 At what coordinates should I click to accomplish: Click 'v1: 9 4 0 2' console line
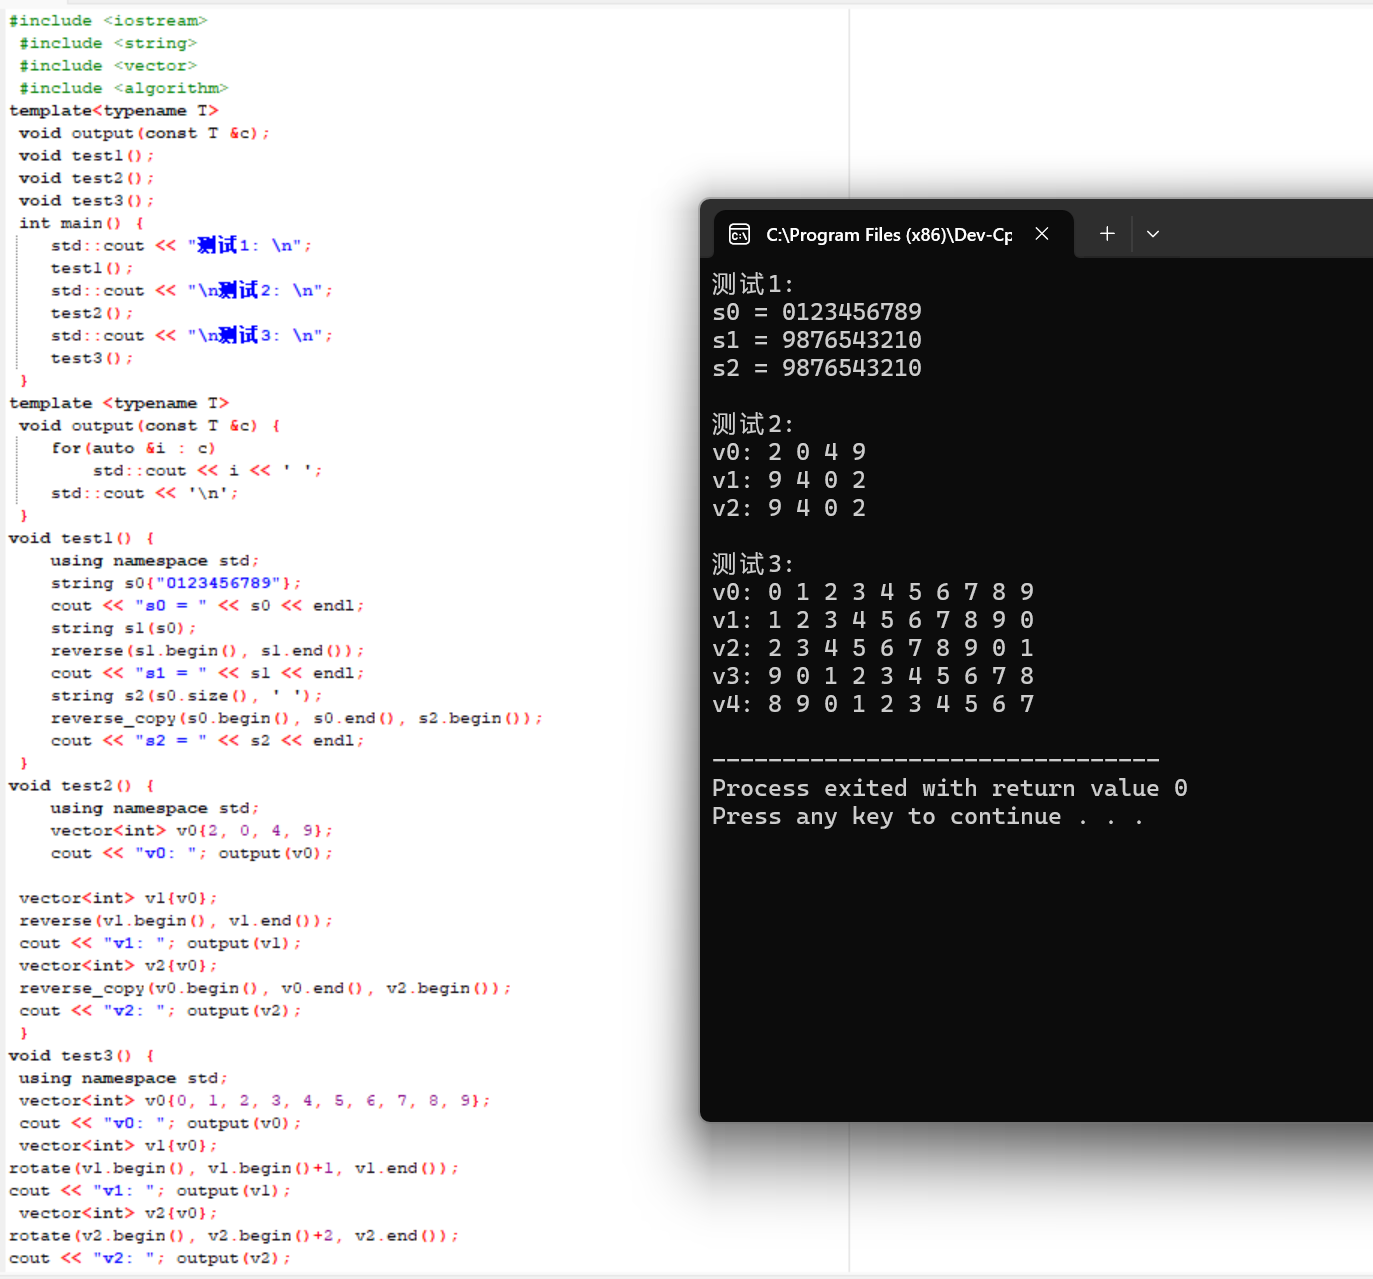click(x=789, y=480)
